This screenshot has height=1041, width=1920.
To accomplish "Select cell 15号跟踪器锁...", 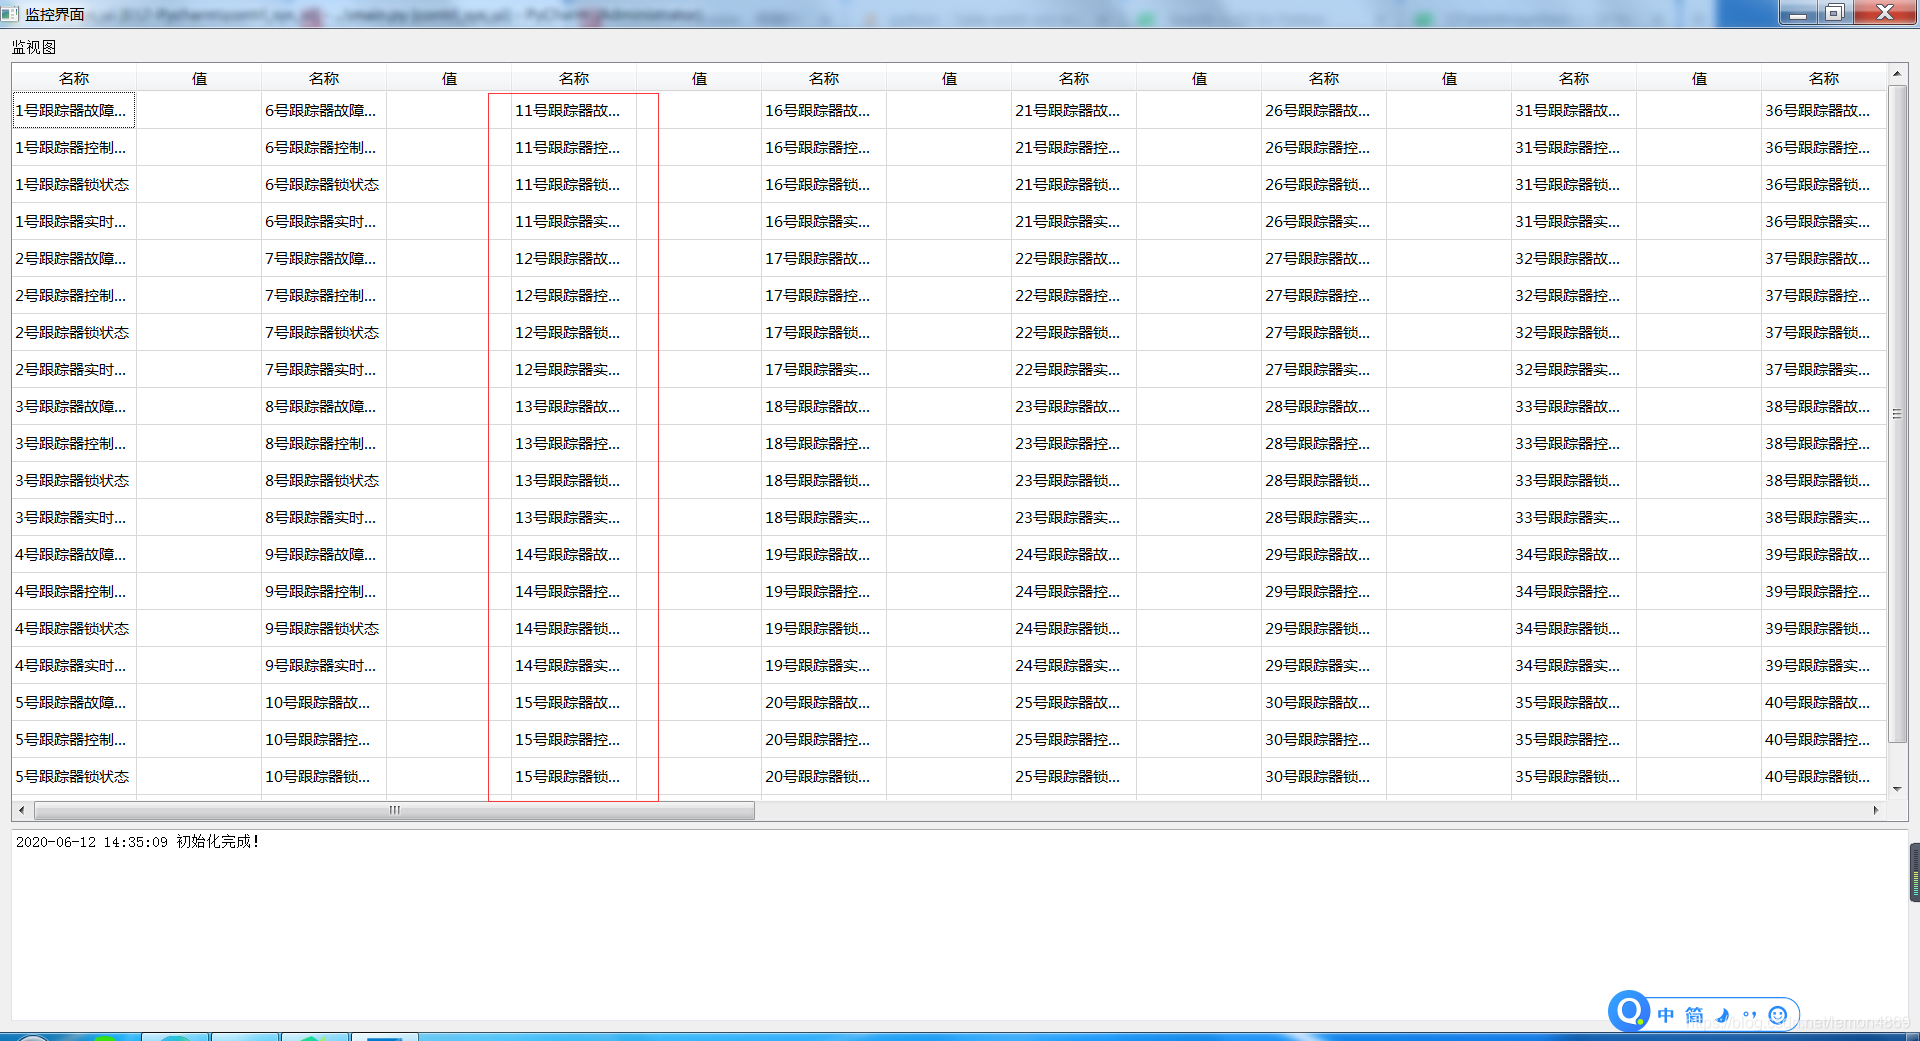I will pos(574,776).
